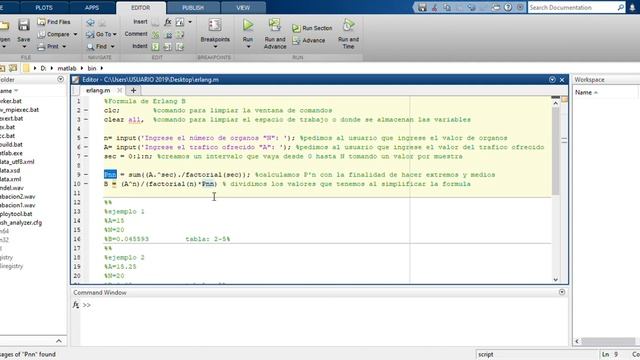
Task: Click the Go To icon
Action: (91, 35)
